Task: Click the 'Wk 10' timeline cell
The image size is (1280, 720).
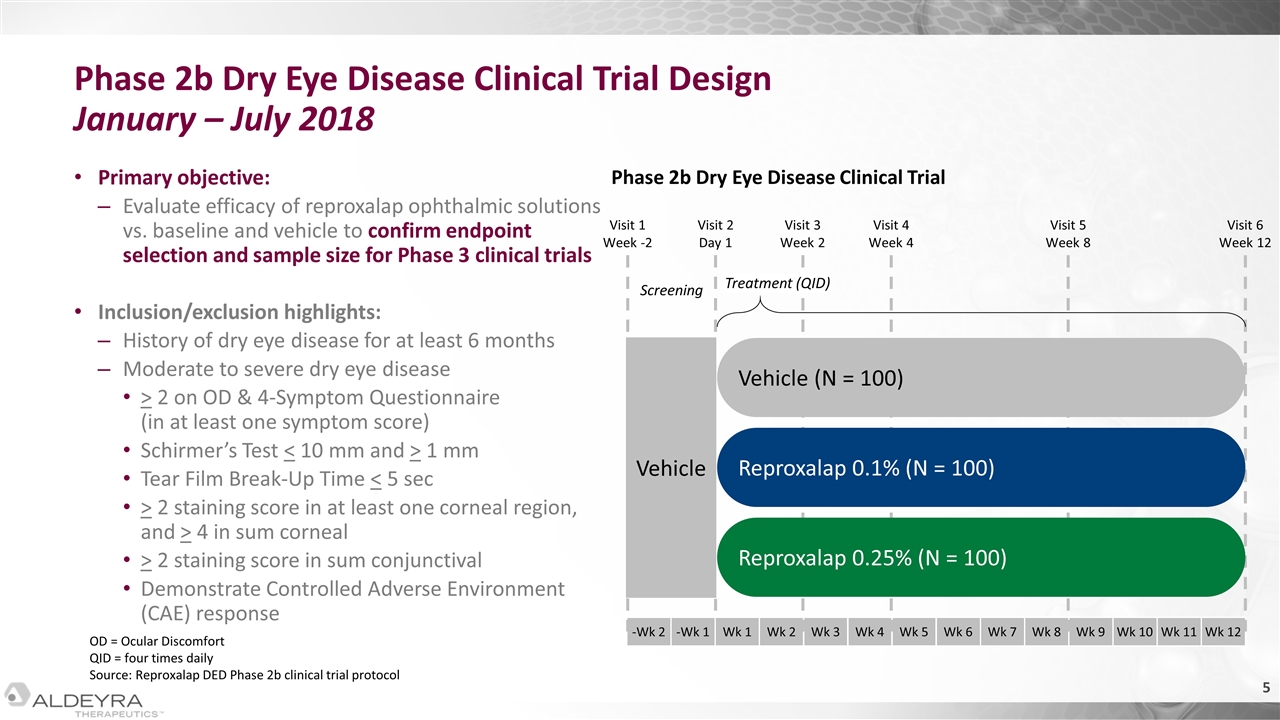Action: click(1135, 632)
